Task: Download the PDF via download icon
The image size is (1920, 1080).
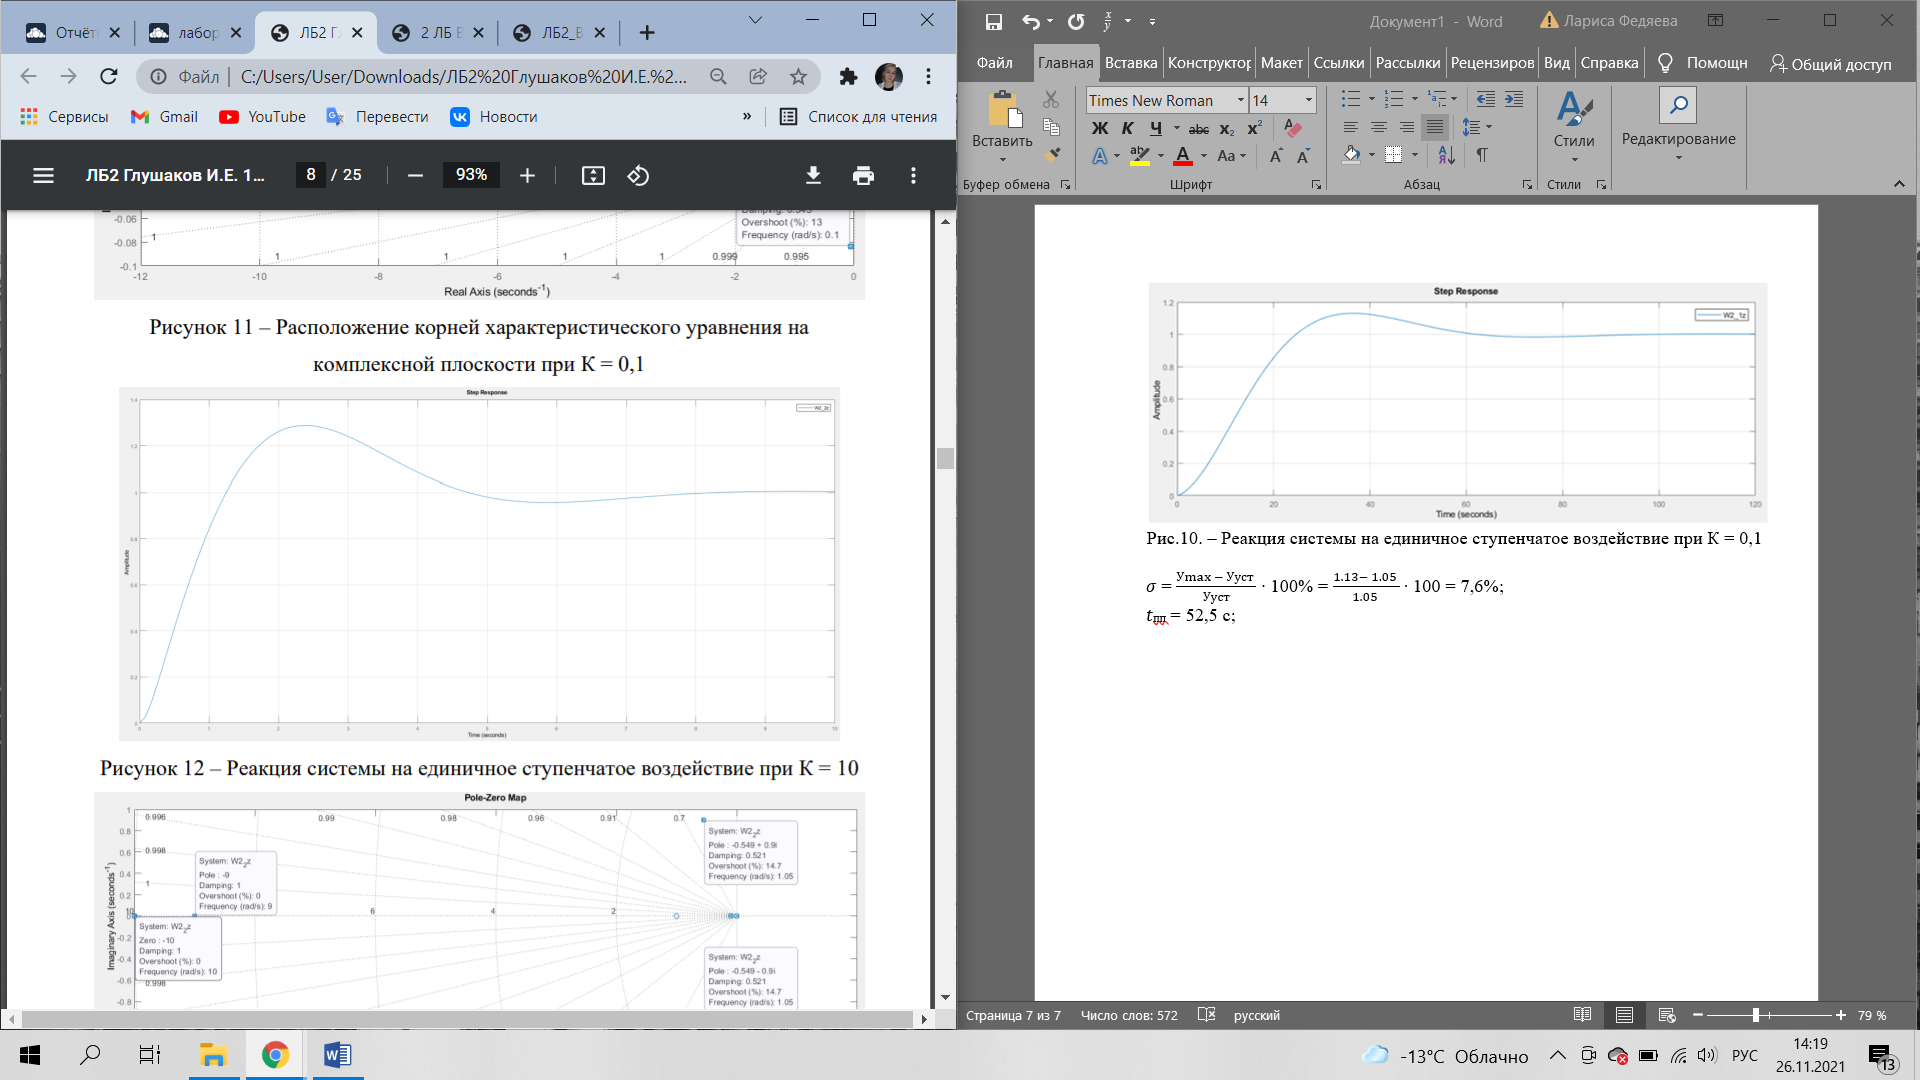Action: (x=813, y=175)
